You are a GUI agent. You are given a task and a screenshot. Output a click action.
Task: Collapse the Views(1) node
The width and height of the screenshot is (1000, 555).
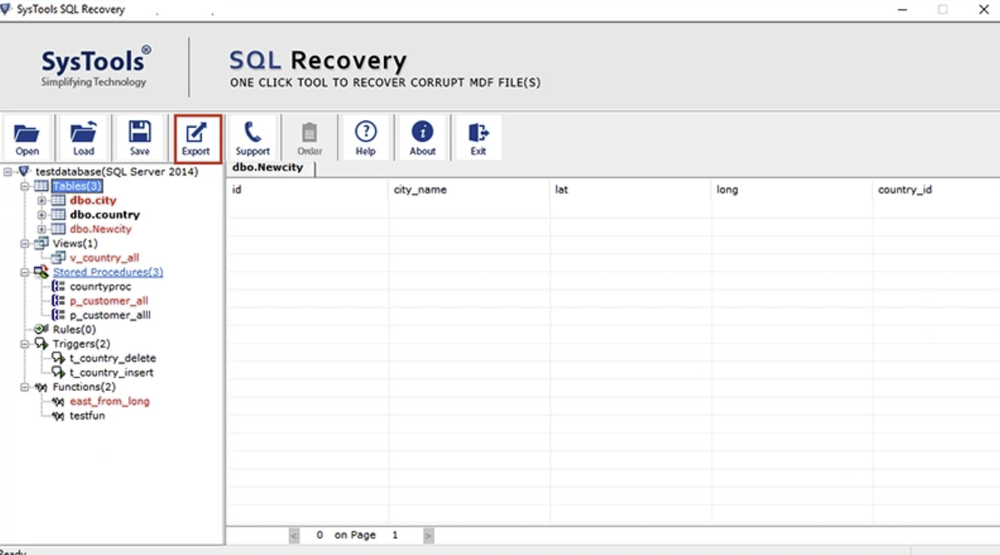click(24, 244)
